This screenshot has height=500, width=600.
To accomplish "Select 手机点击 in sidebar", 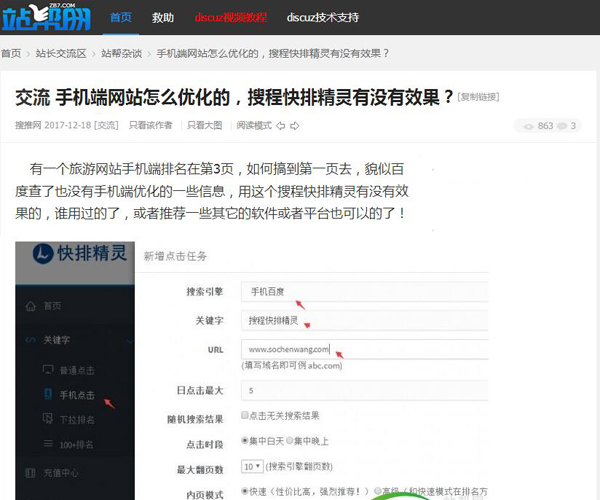I will (x=77, y=395).
